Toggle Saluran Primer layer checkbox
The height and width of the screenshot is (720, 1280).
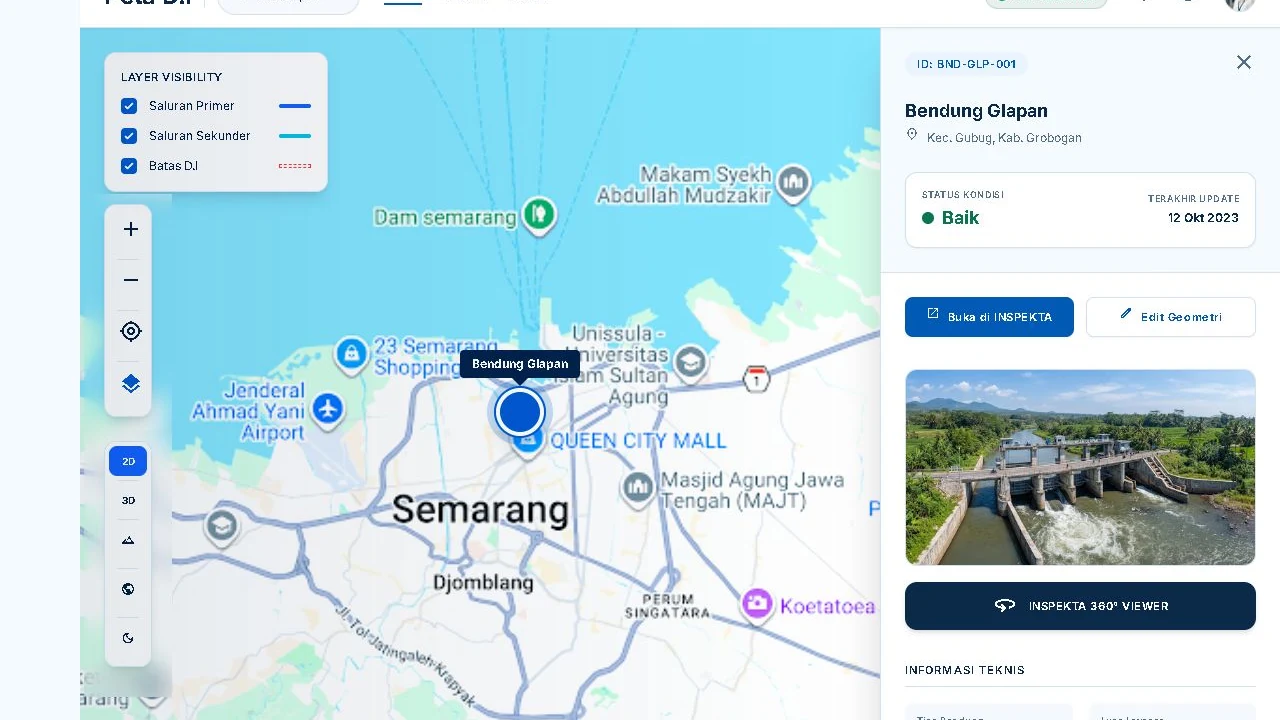(x=129, y=106)
